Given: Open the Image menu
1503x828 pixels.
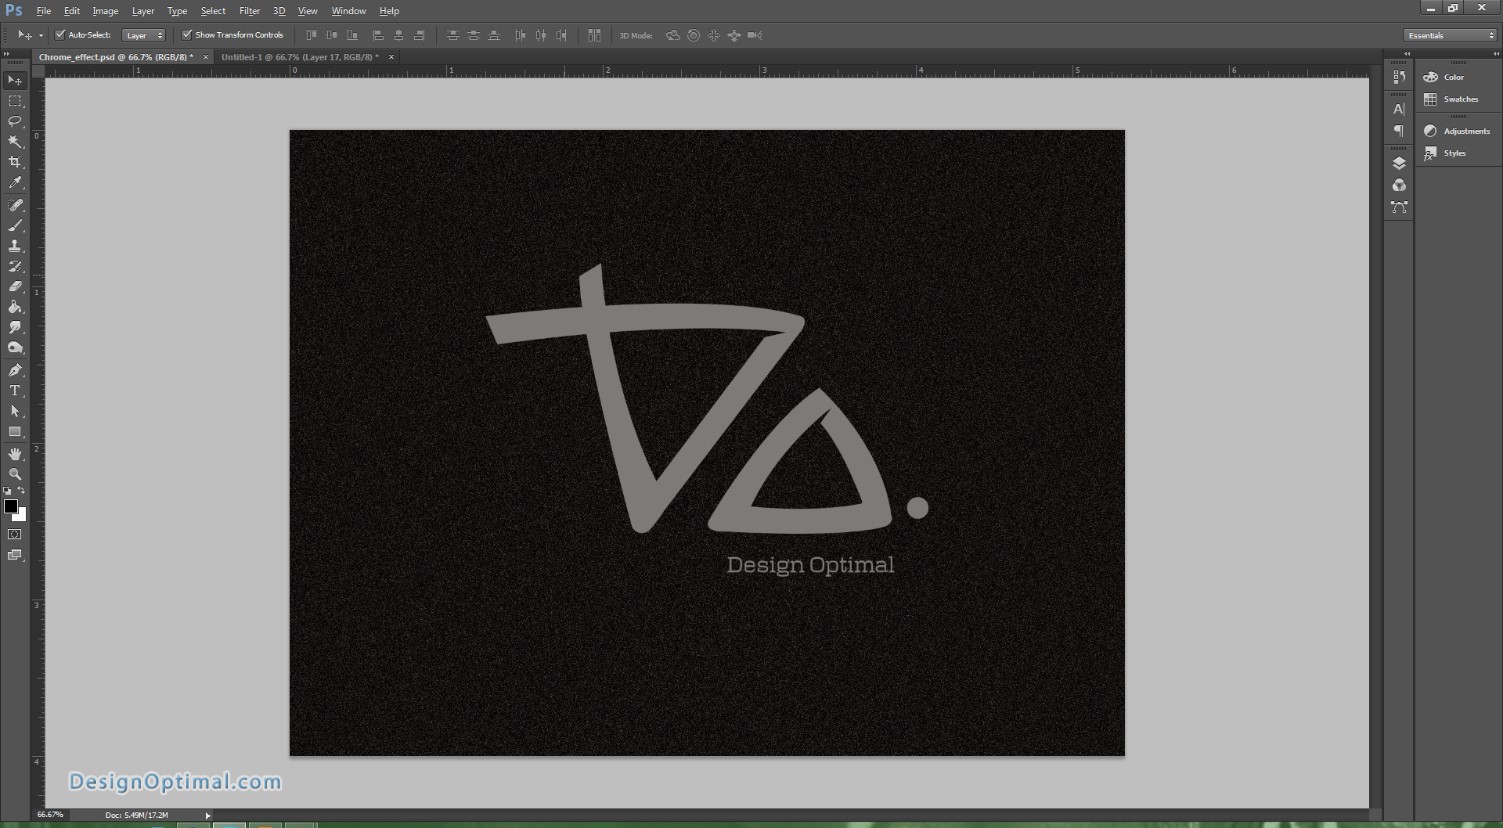Looking at the screenshot, I should pyautogui.click(x=105, y=11).
